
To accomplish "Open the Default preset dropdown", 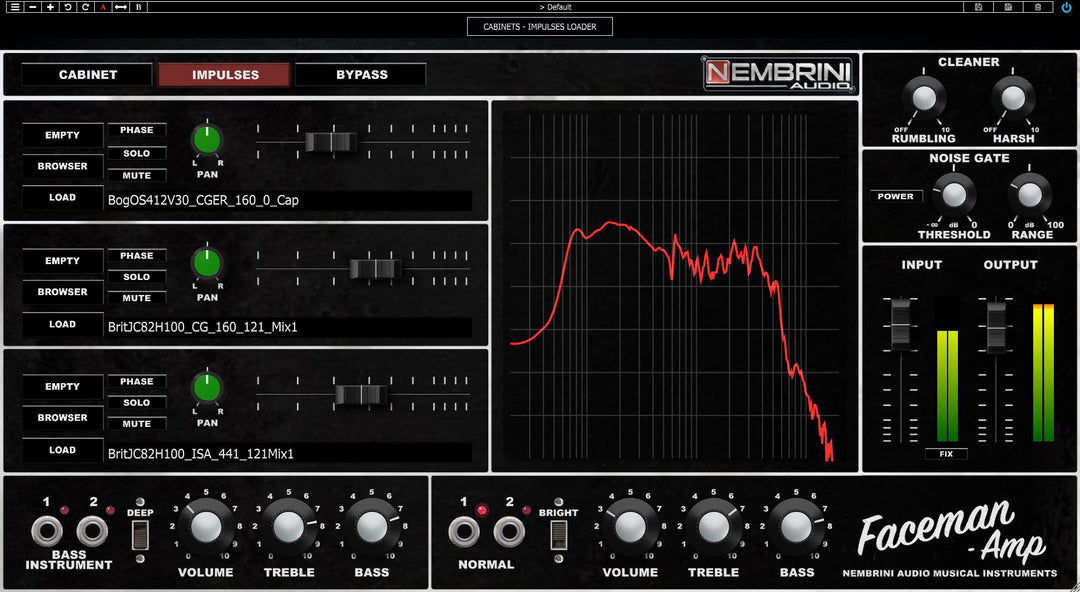I will pyautogui.click(x=555, y=7).
